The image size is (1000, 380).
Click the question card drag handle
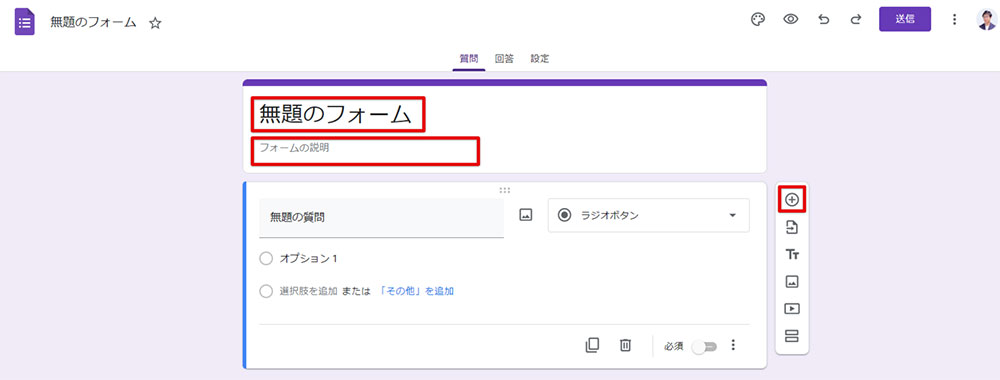504,190
